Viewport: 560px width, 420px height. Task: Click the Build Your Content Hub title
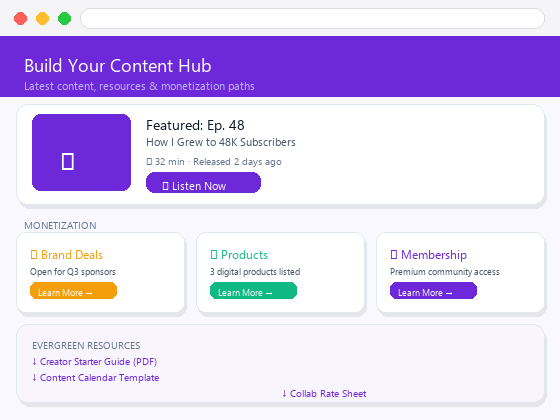click(x=118, y=66)
